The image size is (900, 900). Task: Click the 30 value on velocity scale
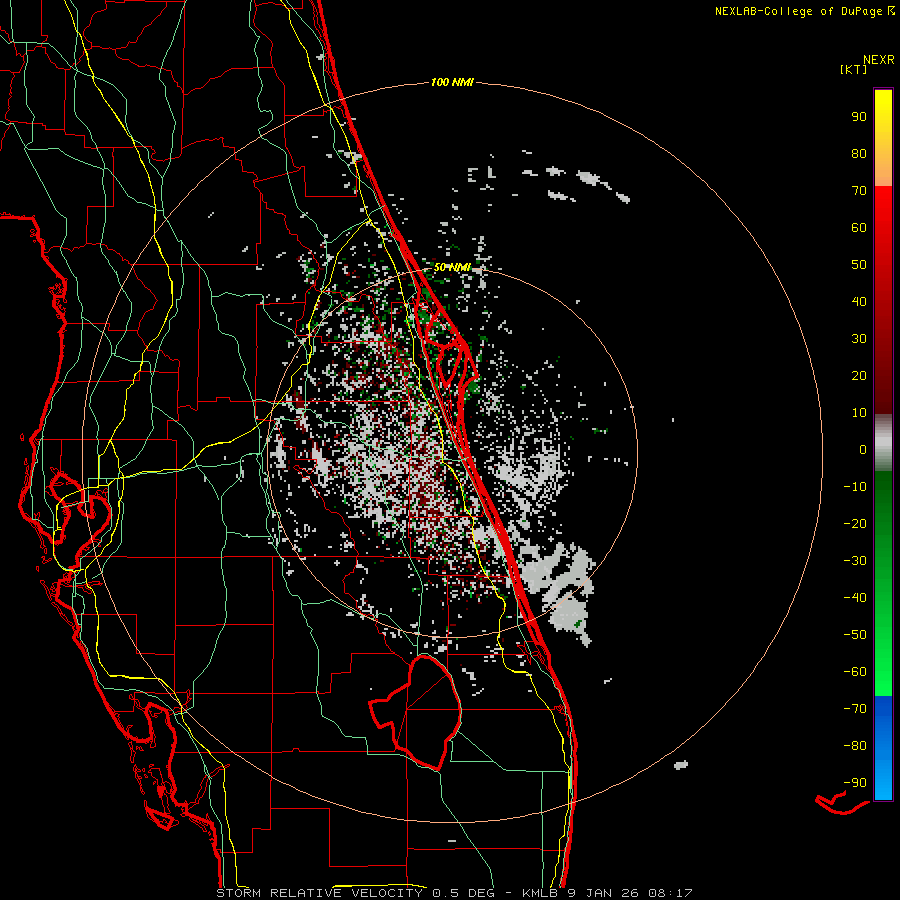pyautogui.click(x=859, y=339)
